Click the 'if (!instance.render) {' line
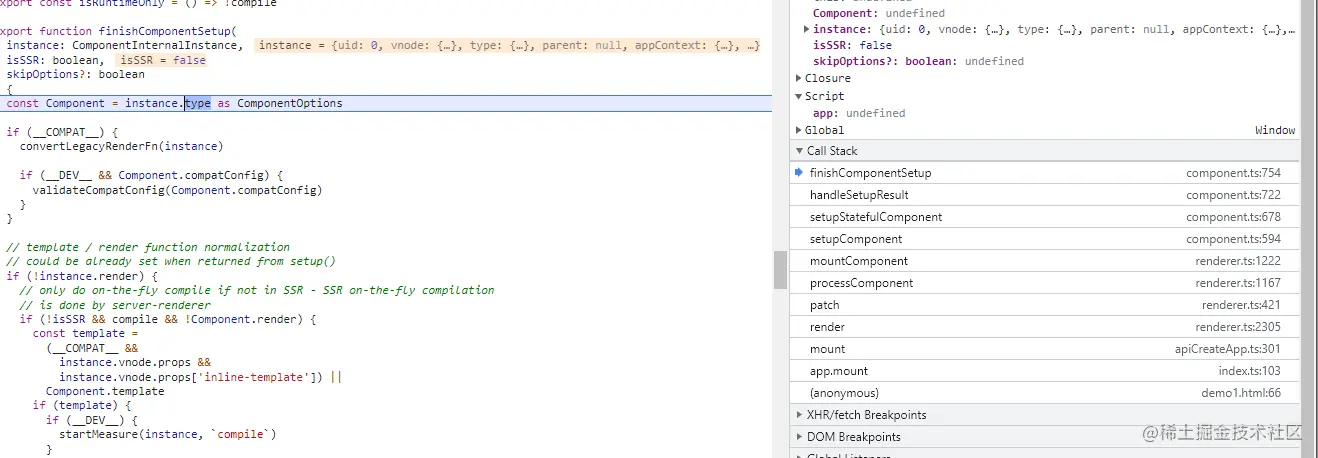 82,276
